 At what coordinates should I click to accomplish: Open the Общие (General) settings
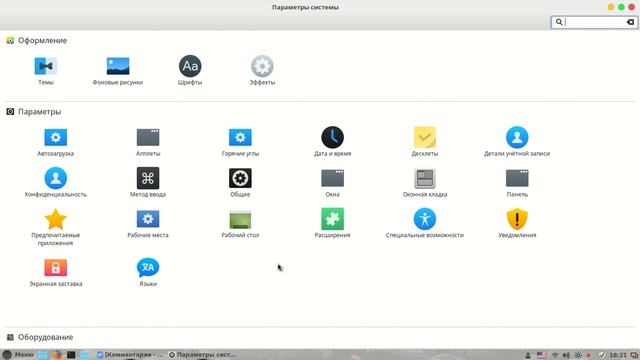pos(240,183)
